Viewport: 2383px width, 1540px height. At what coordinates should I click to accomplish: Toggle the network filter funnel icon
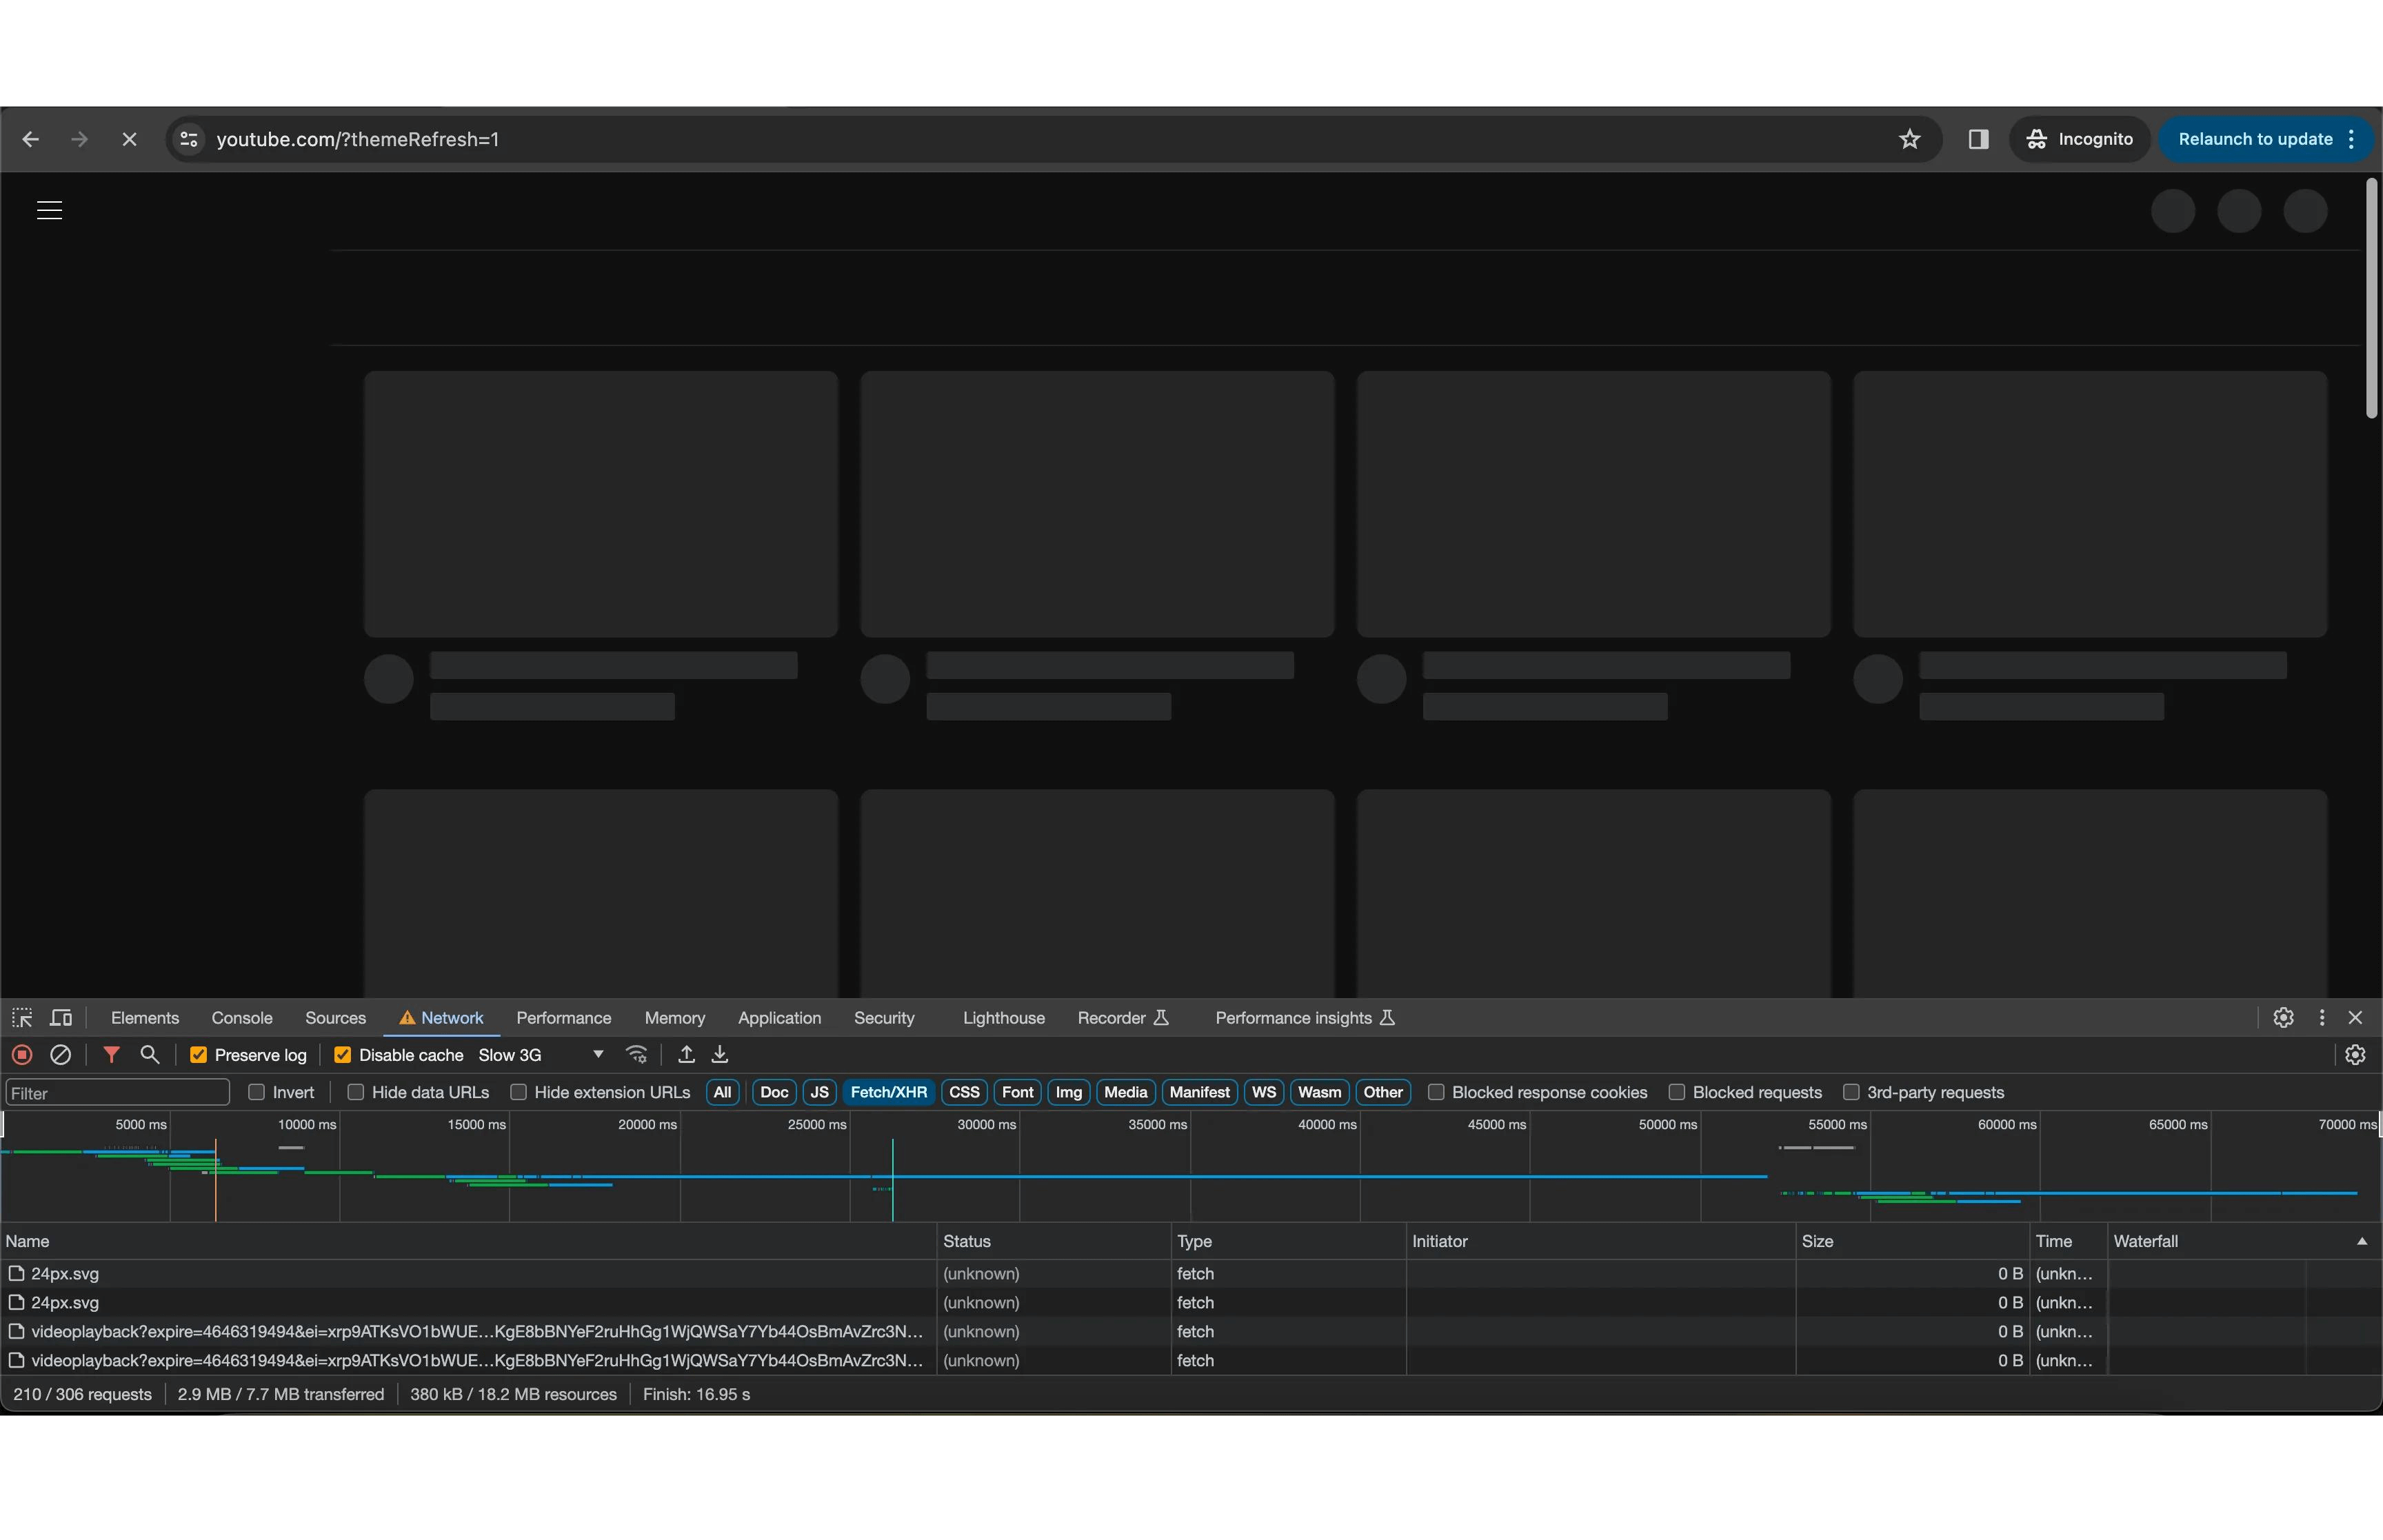(x=111, y=1055)
